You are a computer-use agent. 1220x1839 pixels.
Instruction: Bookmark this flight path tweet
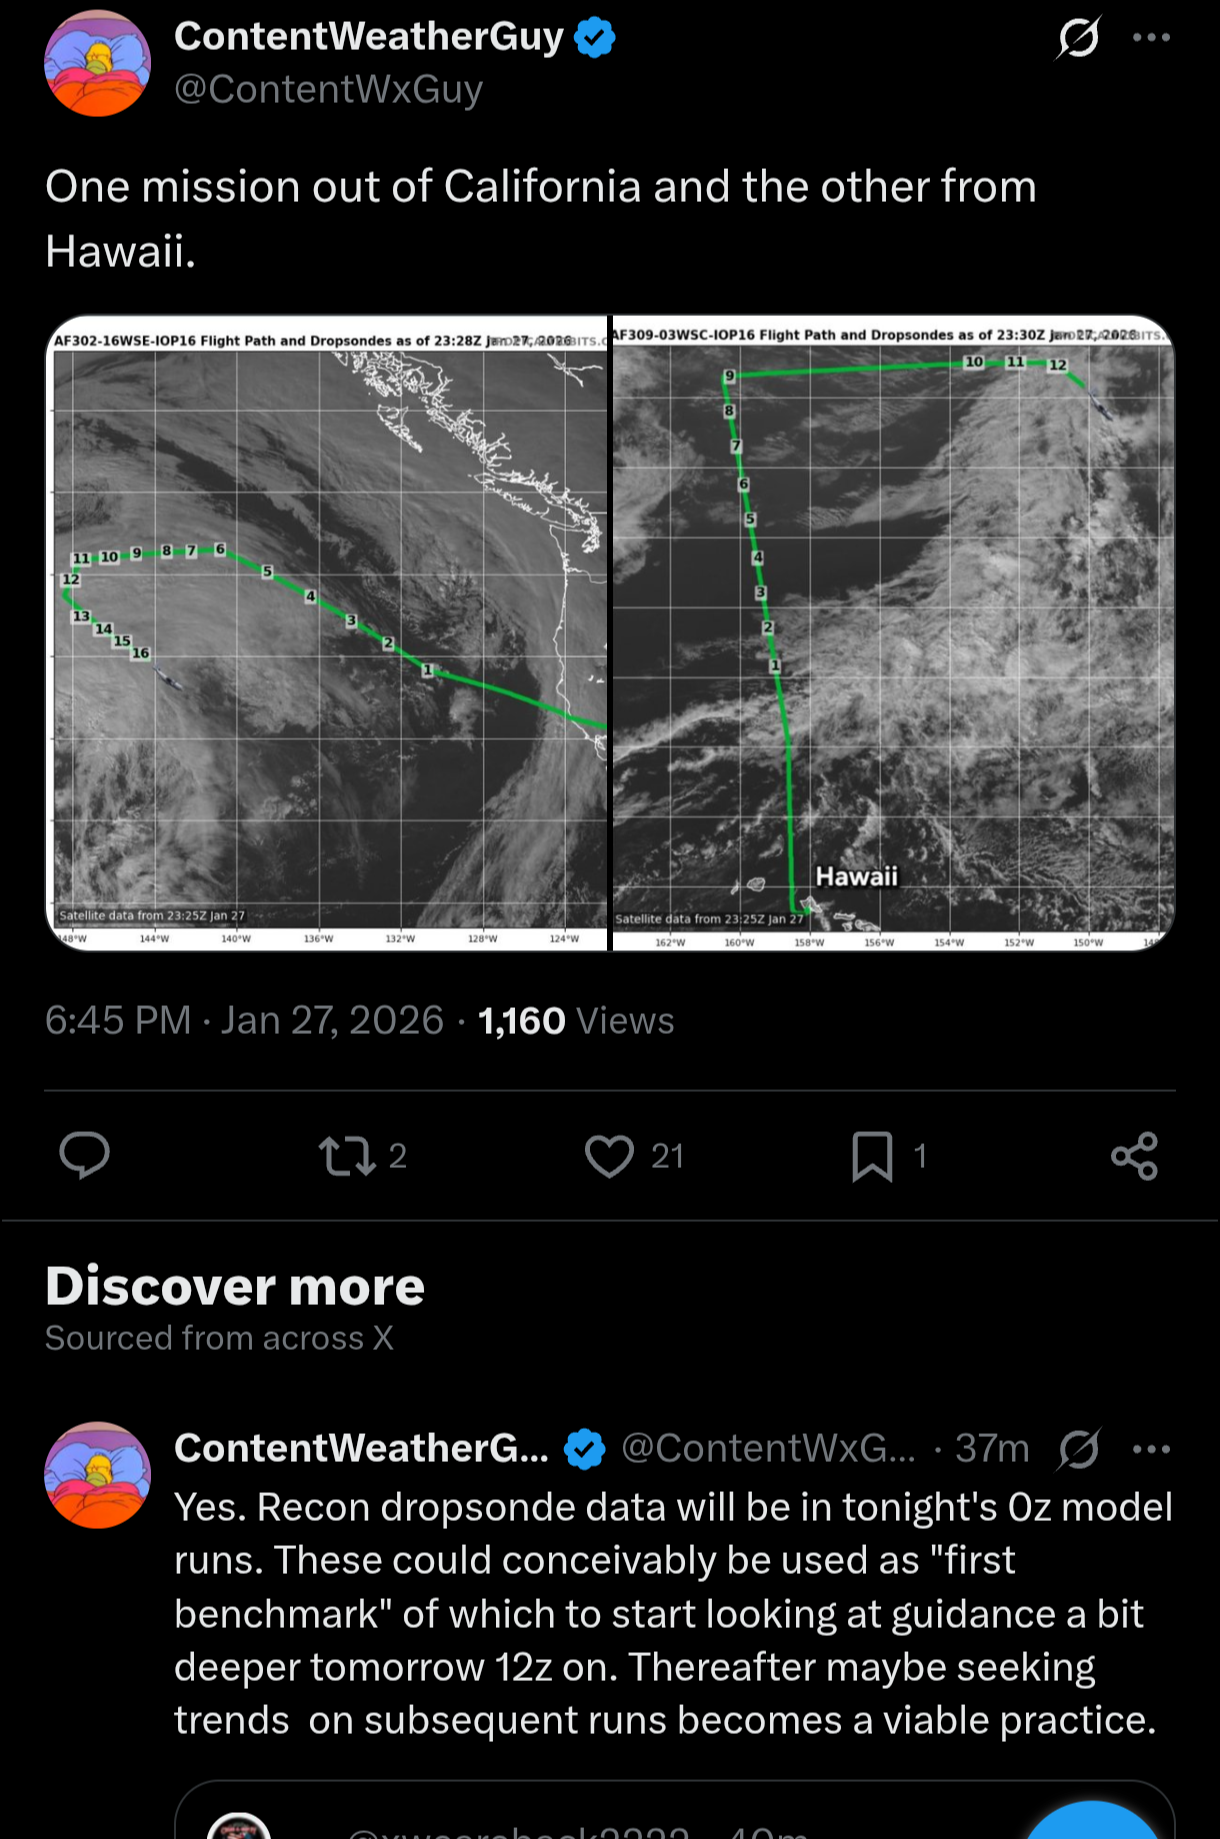point(872,1156)
